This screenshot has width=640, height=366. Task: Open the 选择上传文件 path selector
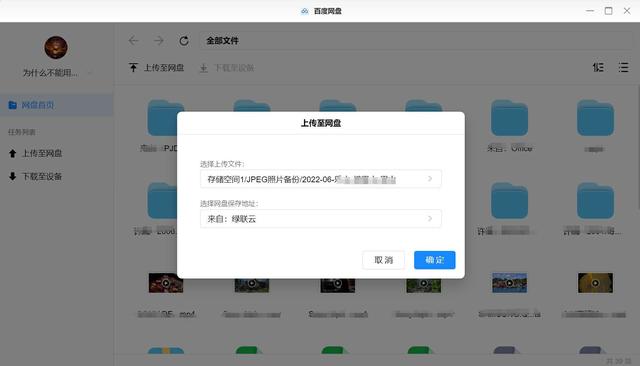coord(320,179)
